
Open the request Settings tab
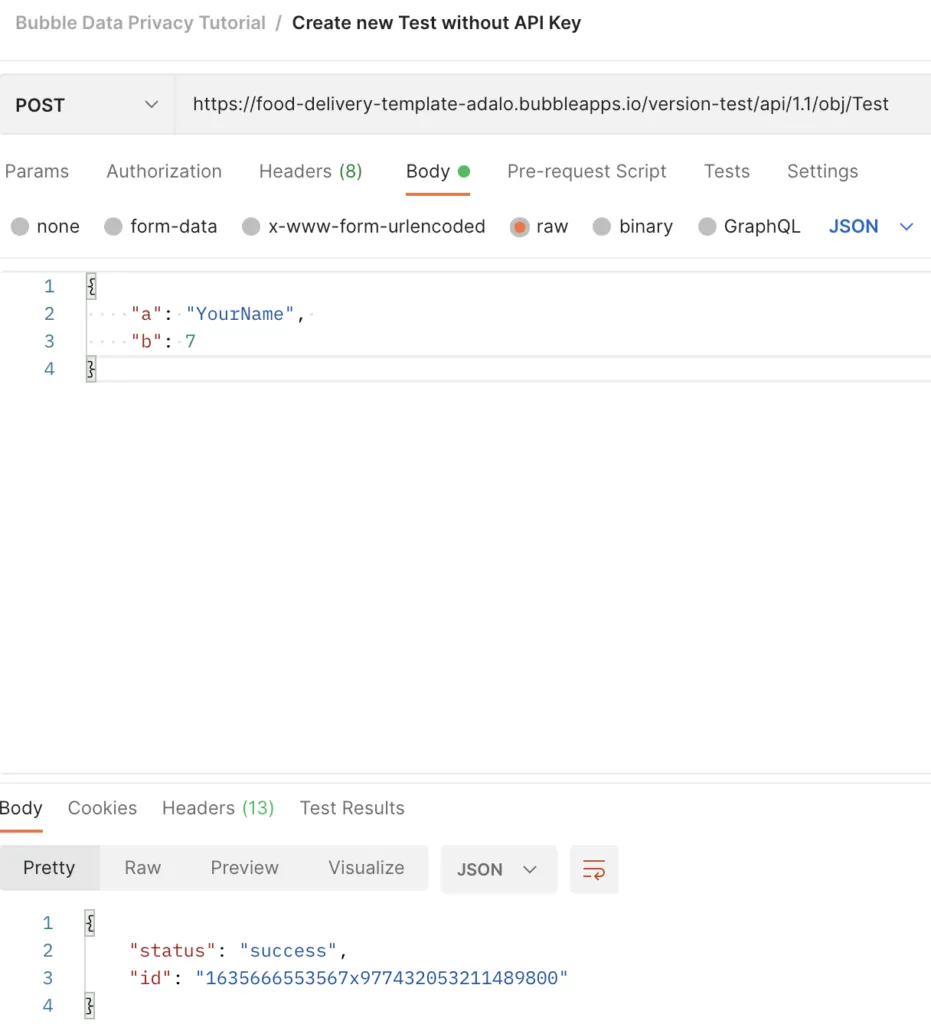[x=821, y=171]
